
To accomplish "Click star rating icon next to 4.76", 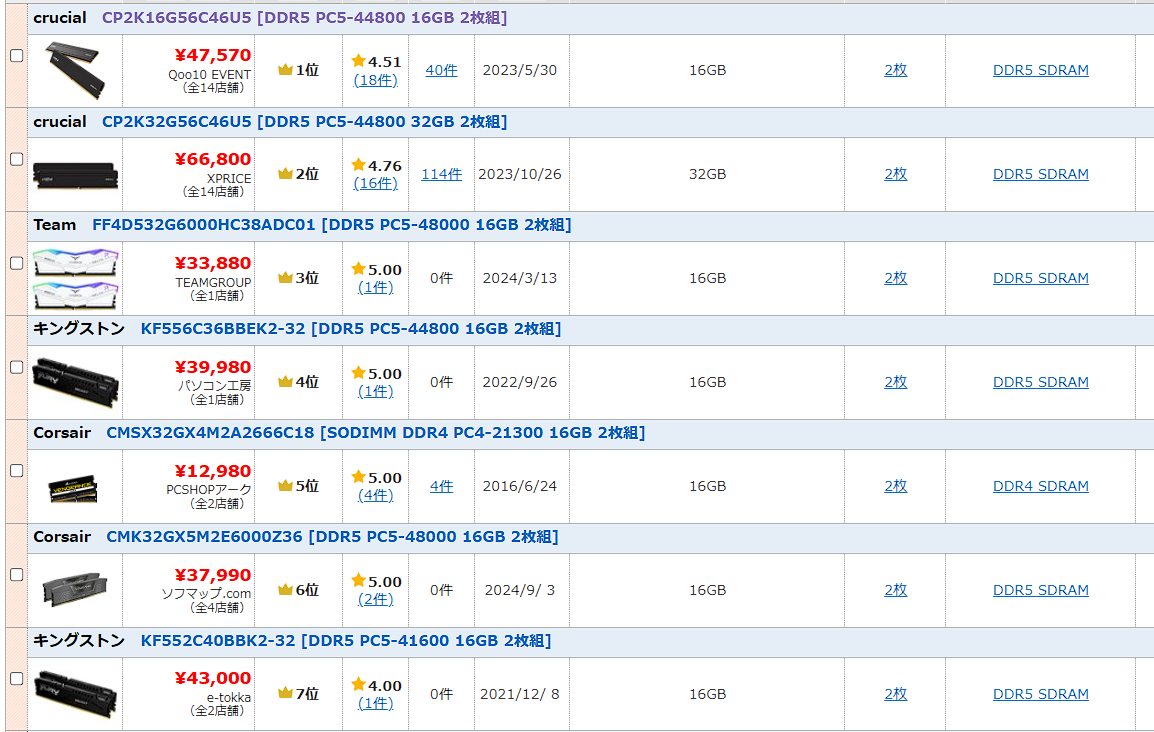I will coord(359,165).
